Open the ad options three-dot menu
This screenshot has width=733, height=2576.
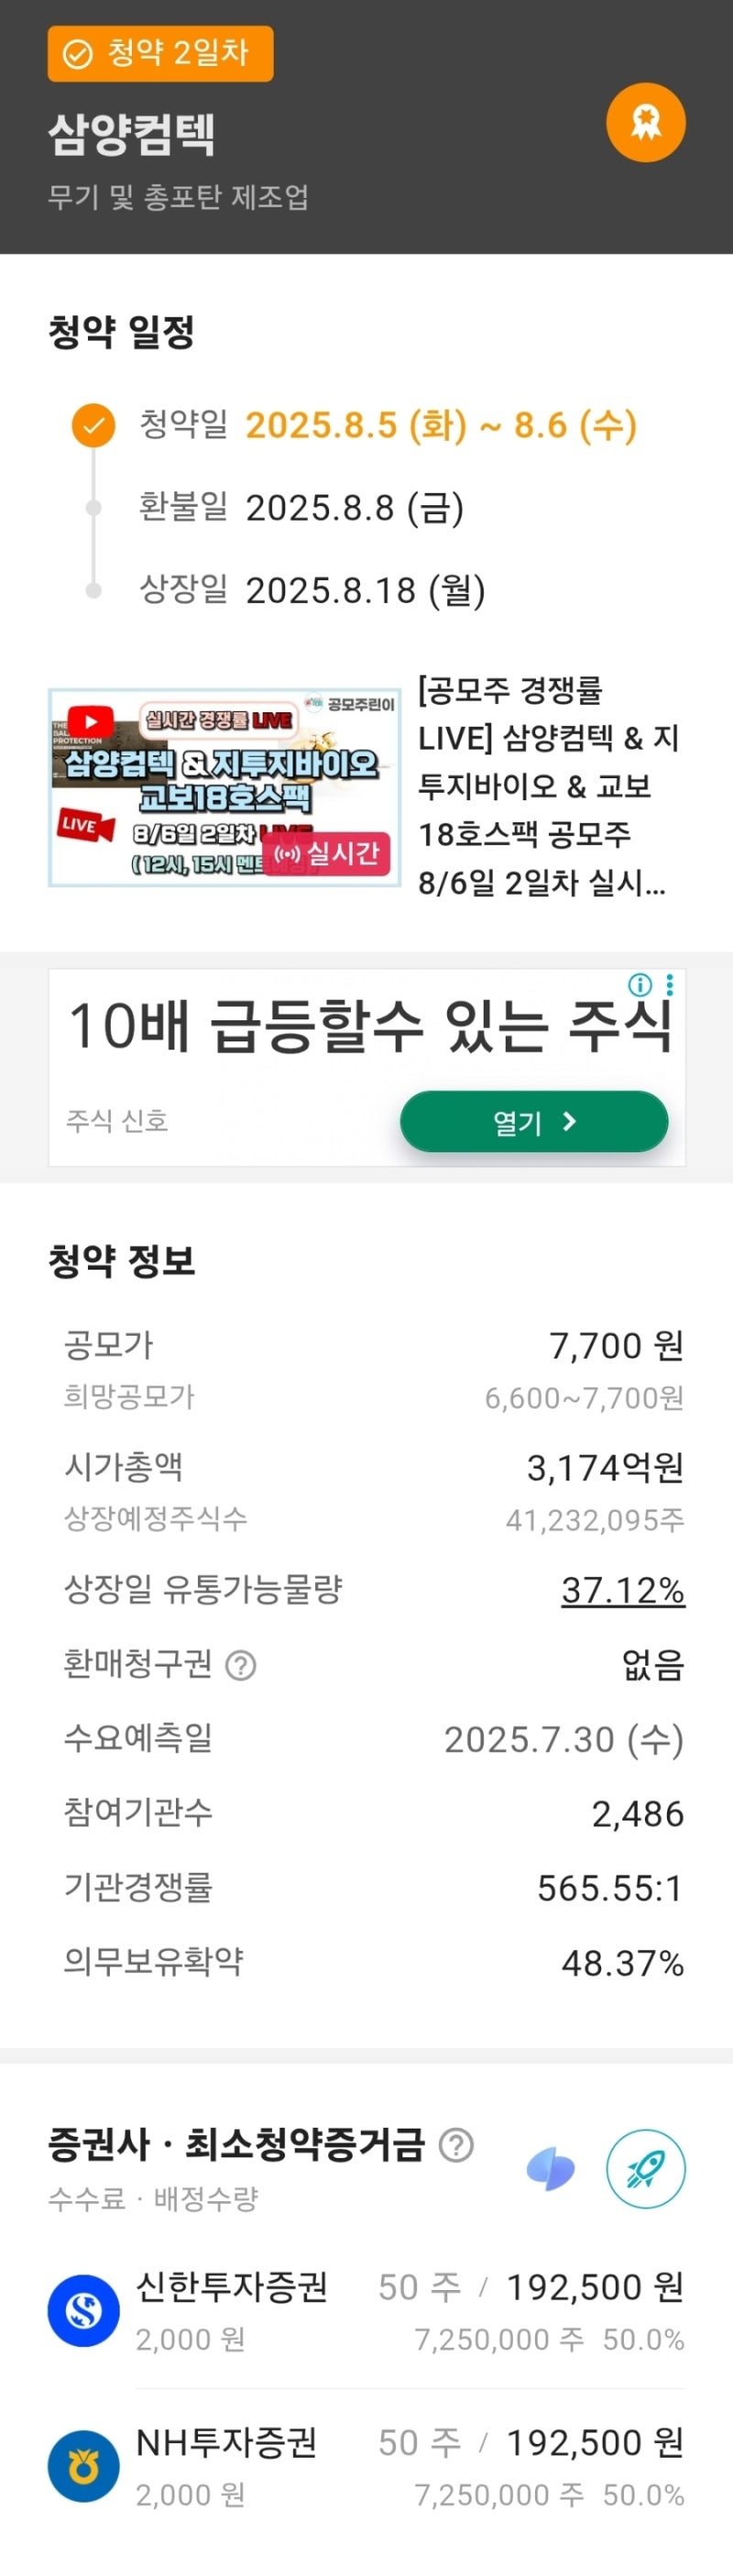coord(670,985)
